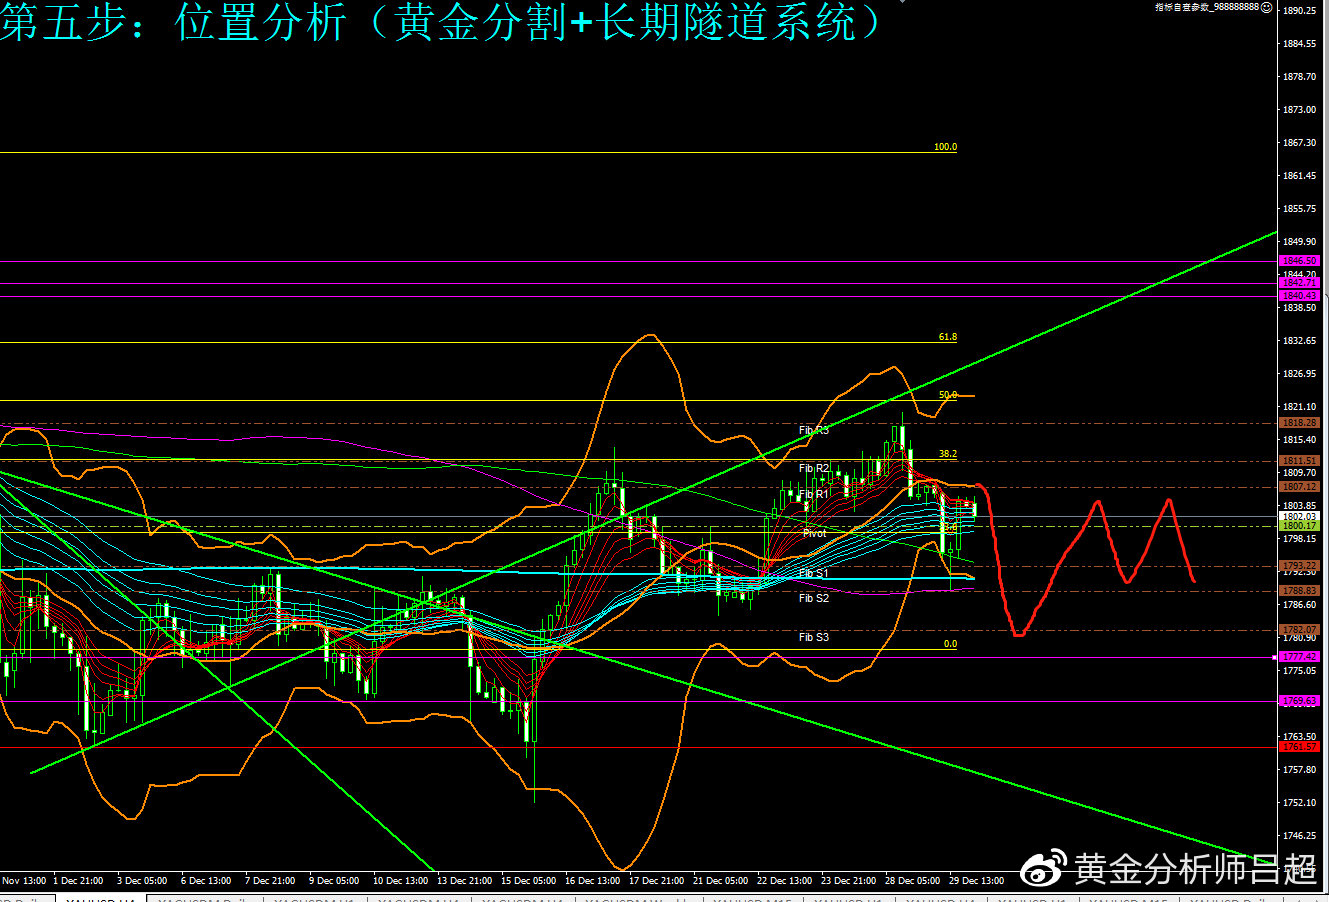Screen dimensions: 1329x902
Task: Click the 1746.25 price scale value
Action: click(1299, 836)
